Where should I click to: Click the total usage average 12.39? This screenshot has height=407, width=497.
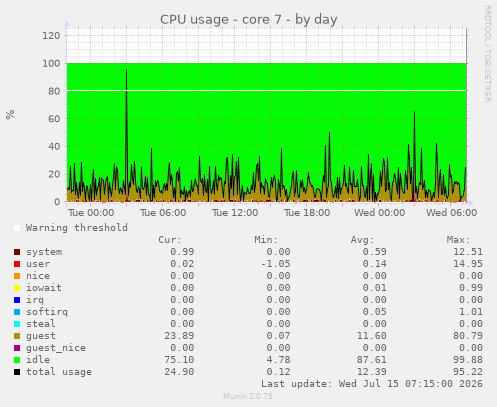point(372,372)
